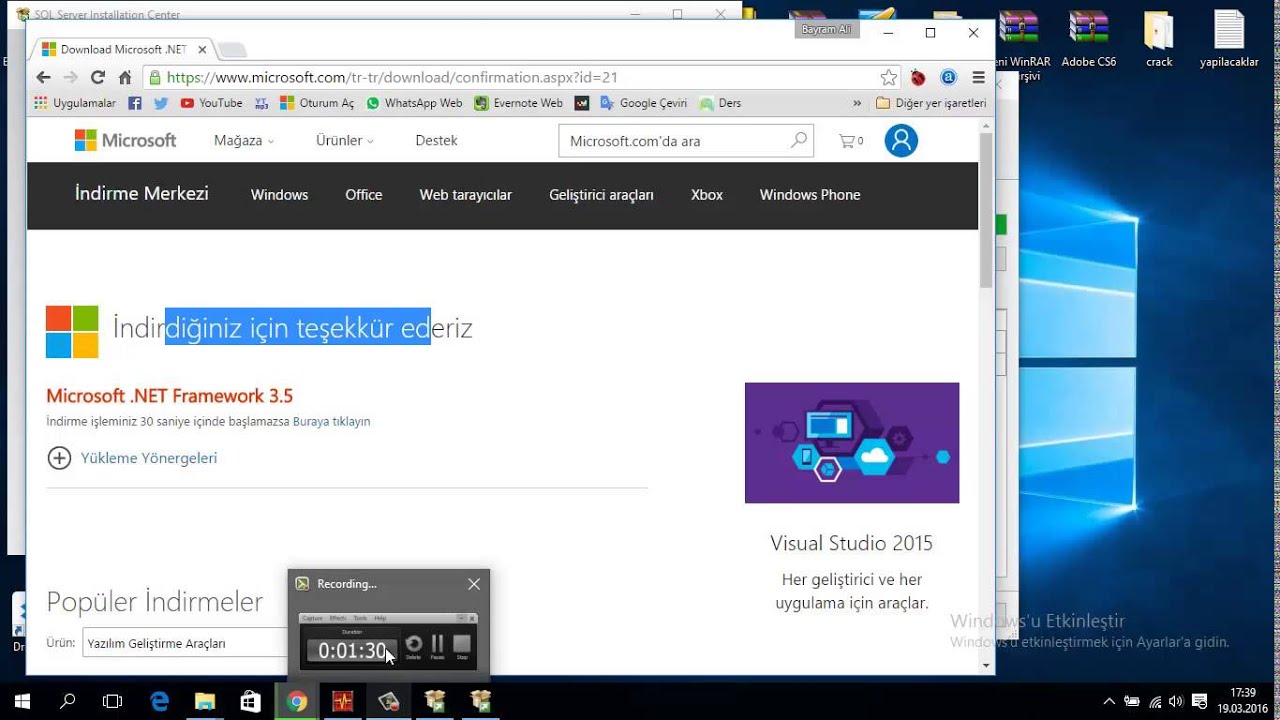Image resolution: width=1280 pixels, height=720 pixels.
Task: Select Office in download center nav
Action: click(x=364, y=195)
